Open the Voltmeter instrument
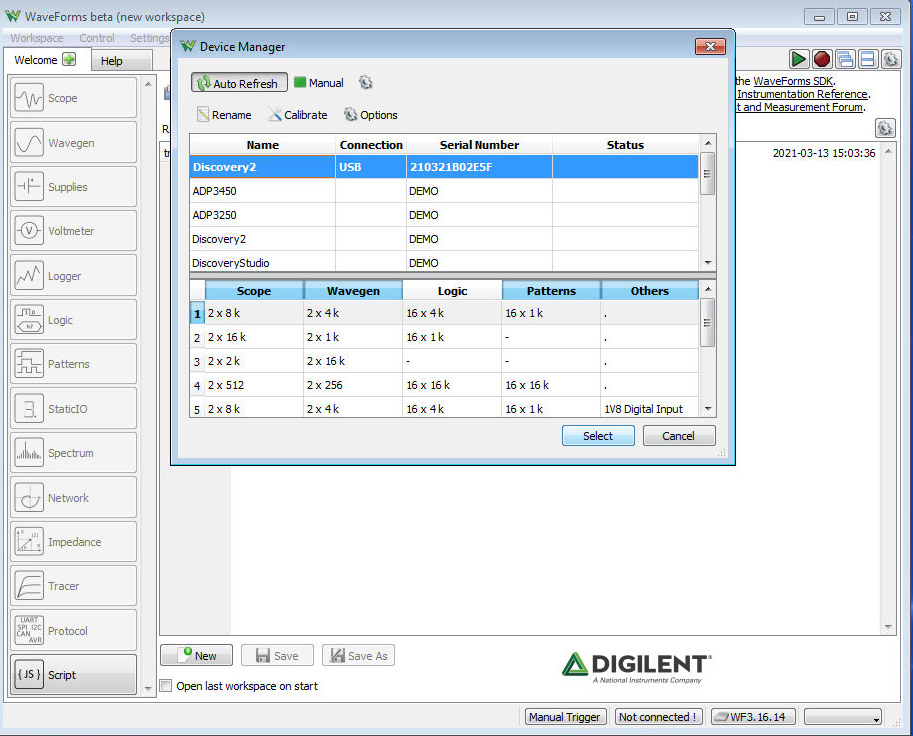Screen dimensions: 913x736 (73, 231)
